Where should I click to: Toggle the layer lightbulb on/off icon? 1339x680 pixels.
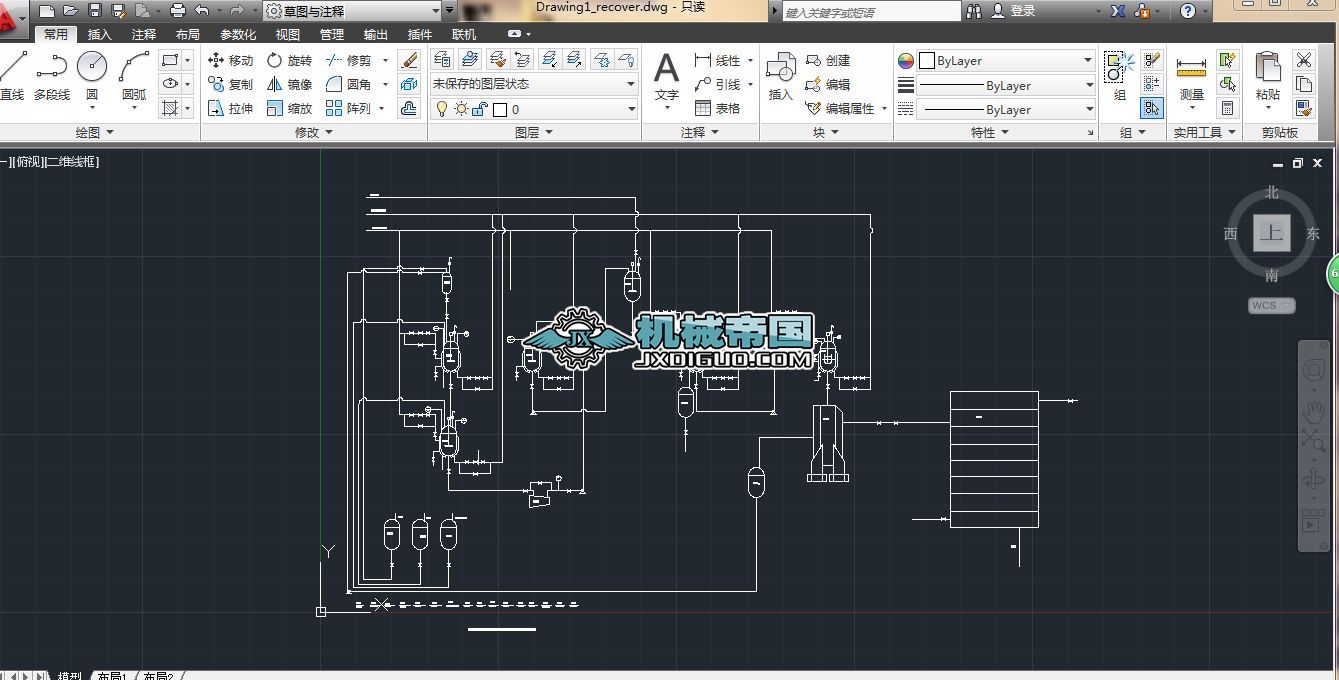tap(442, 109)
